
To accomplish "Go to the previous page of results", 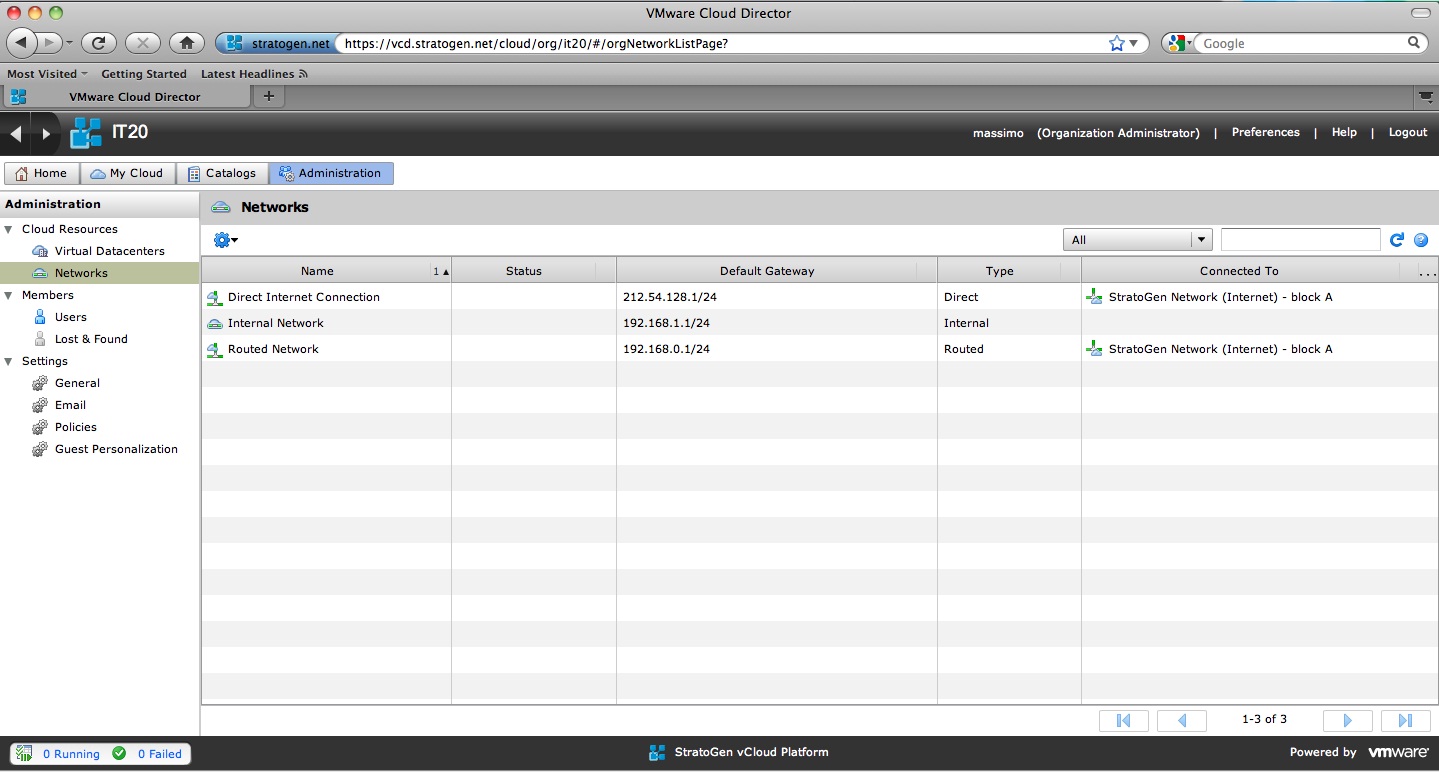I will tap(1182, 720).
